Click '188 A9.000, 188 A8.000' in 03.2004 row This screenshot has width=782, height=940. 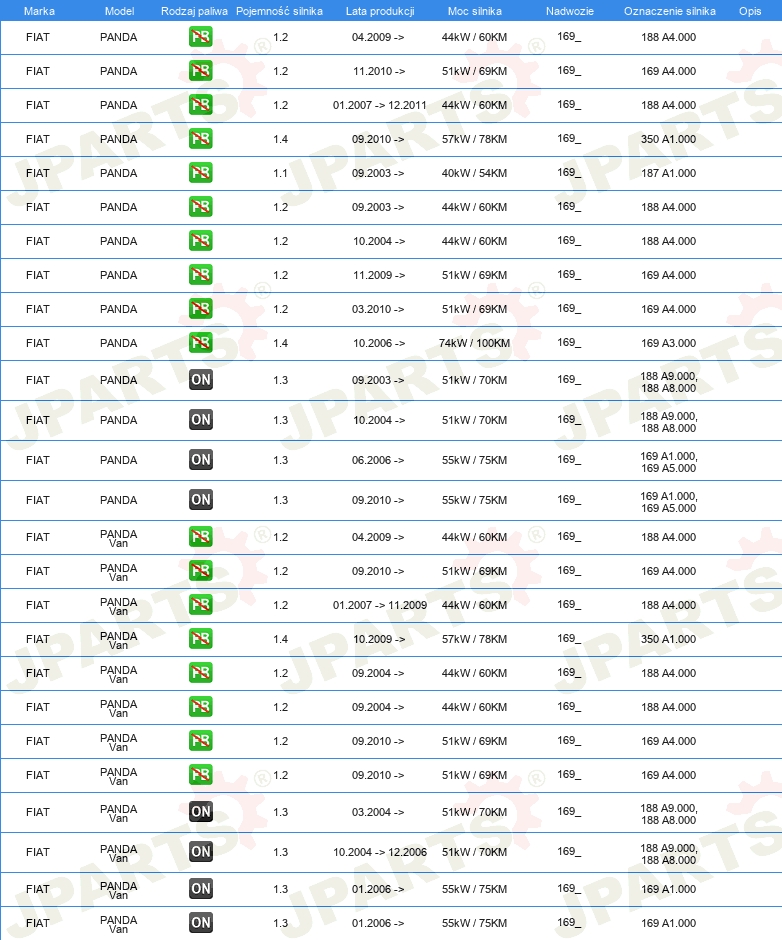[669, 814]
